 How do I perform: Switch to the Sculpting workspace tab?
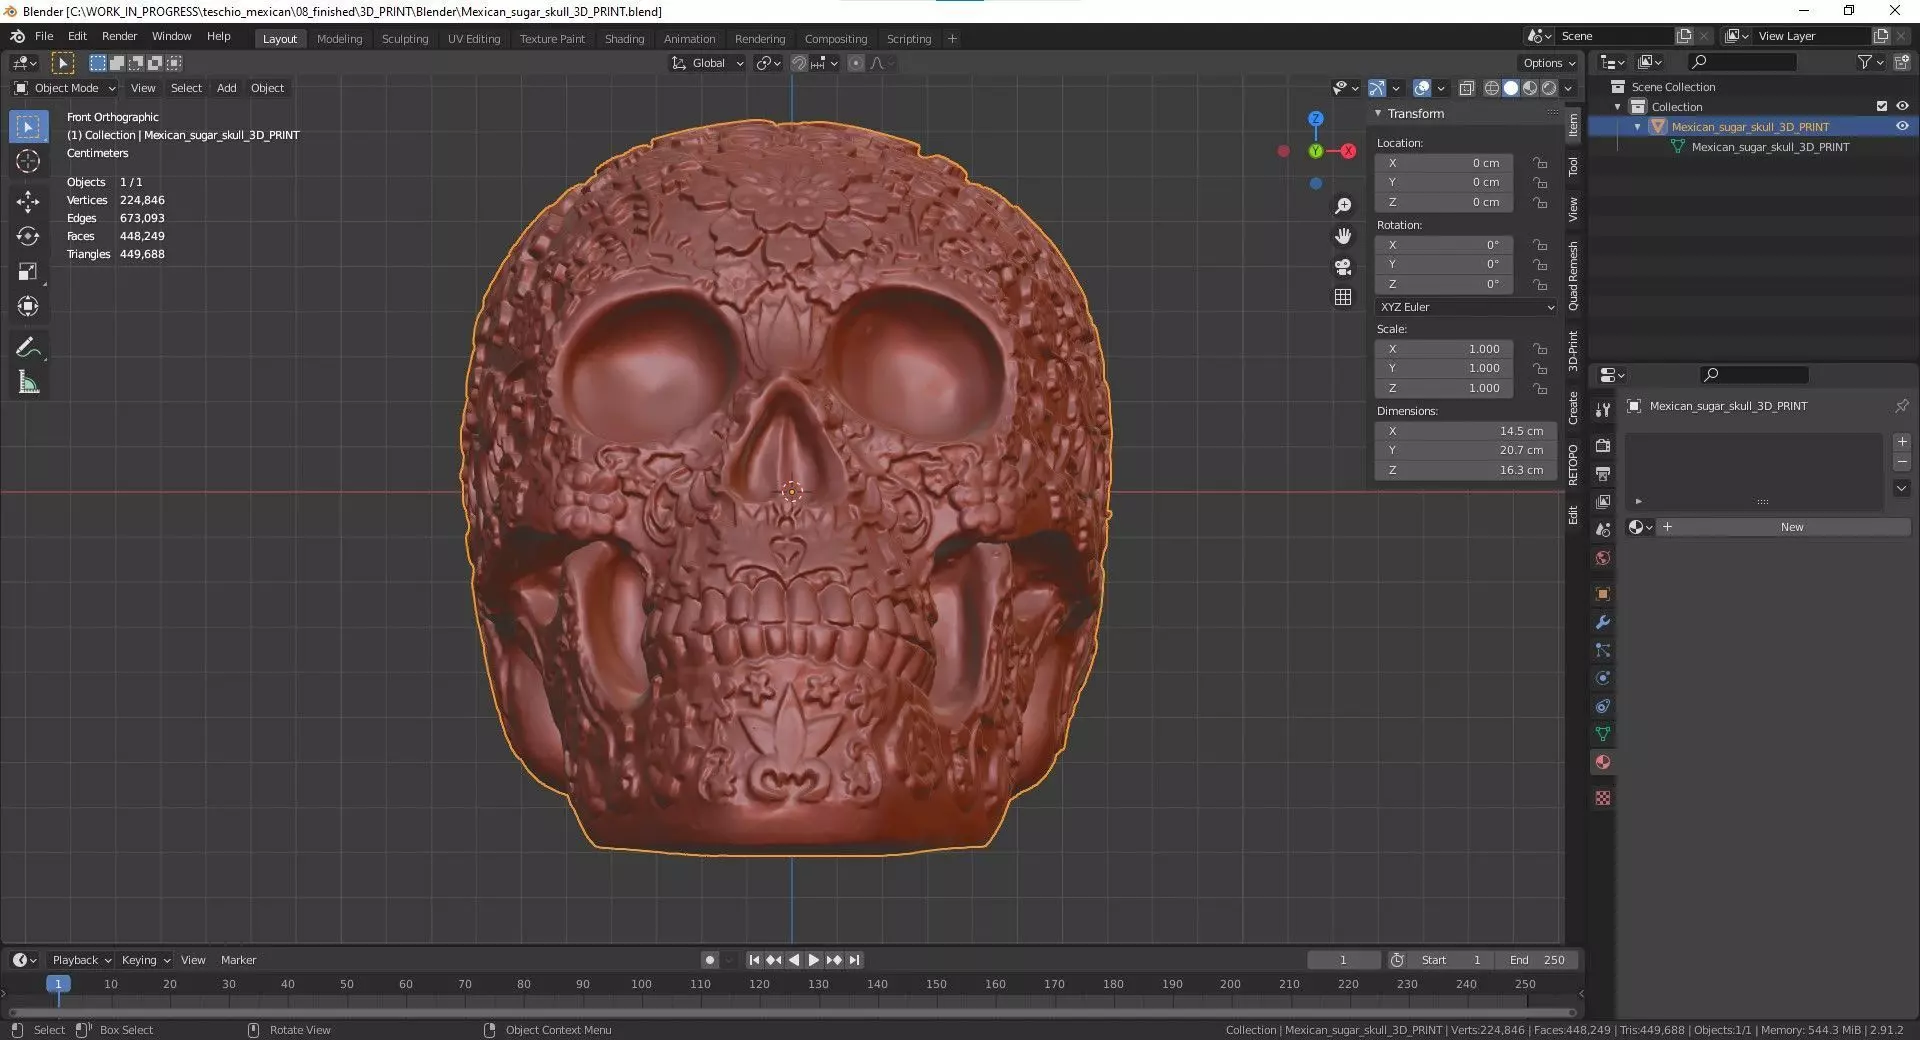coord(404,39)
